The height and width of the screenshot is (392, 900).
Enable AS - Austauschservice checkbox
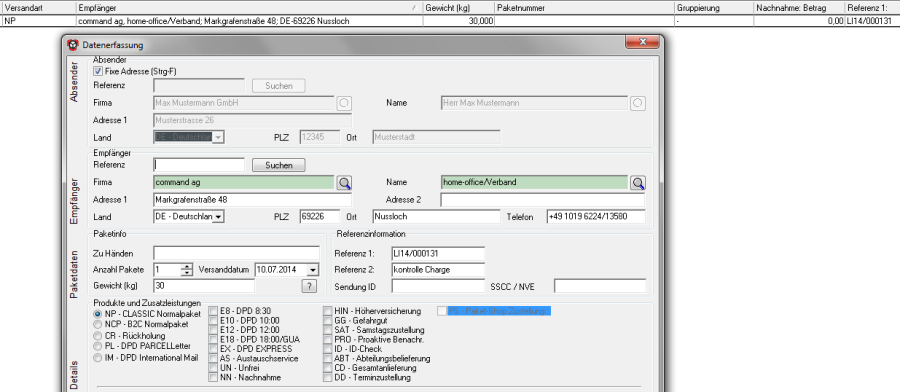click(x=213, y=358)
